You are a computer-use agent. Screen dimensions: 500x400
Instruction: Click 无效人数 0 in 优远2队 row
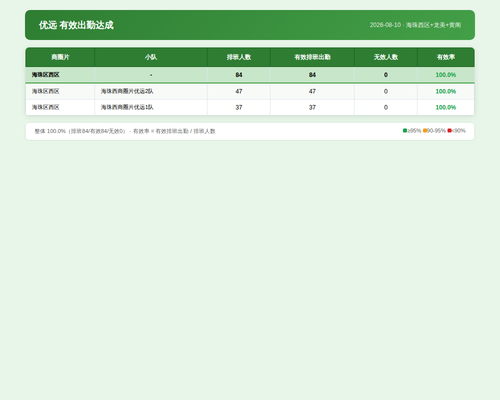pyautogui.click(x=386, y=91)
